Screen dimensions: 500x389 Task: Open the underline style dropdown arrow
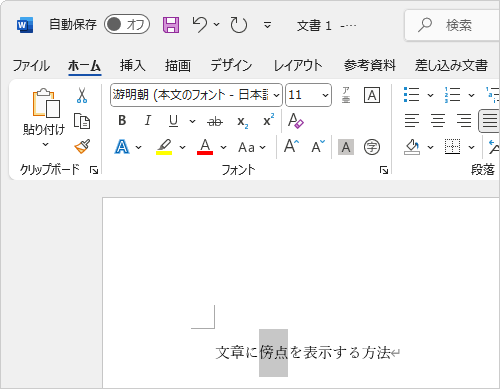tap(192, 121)
